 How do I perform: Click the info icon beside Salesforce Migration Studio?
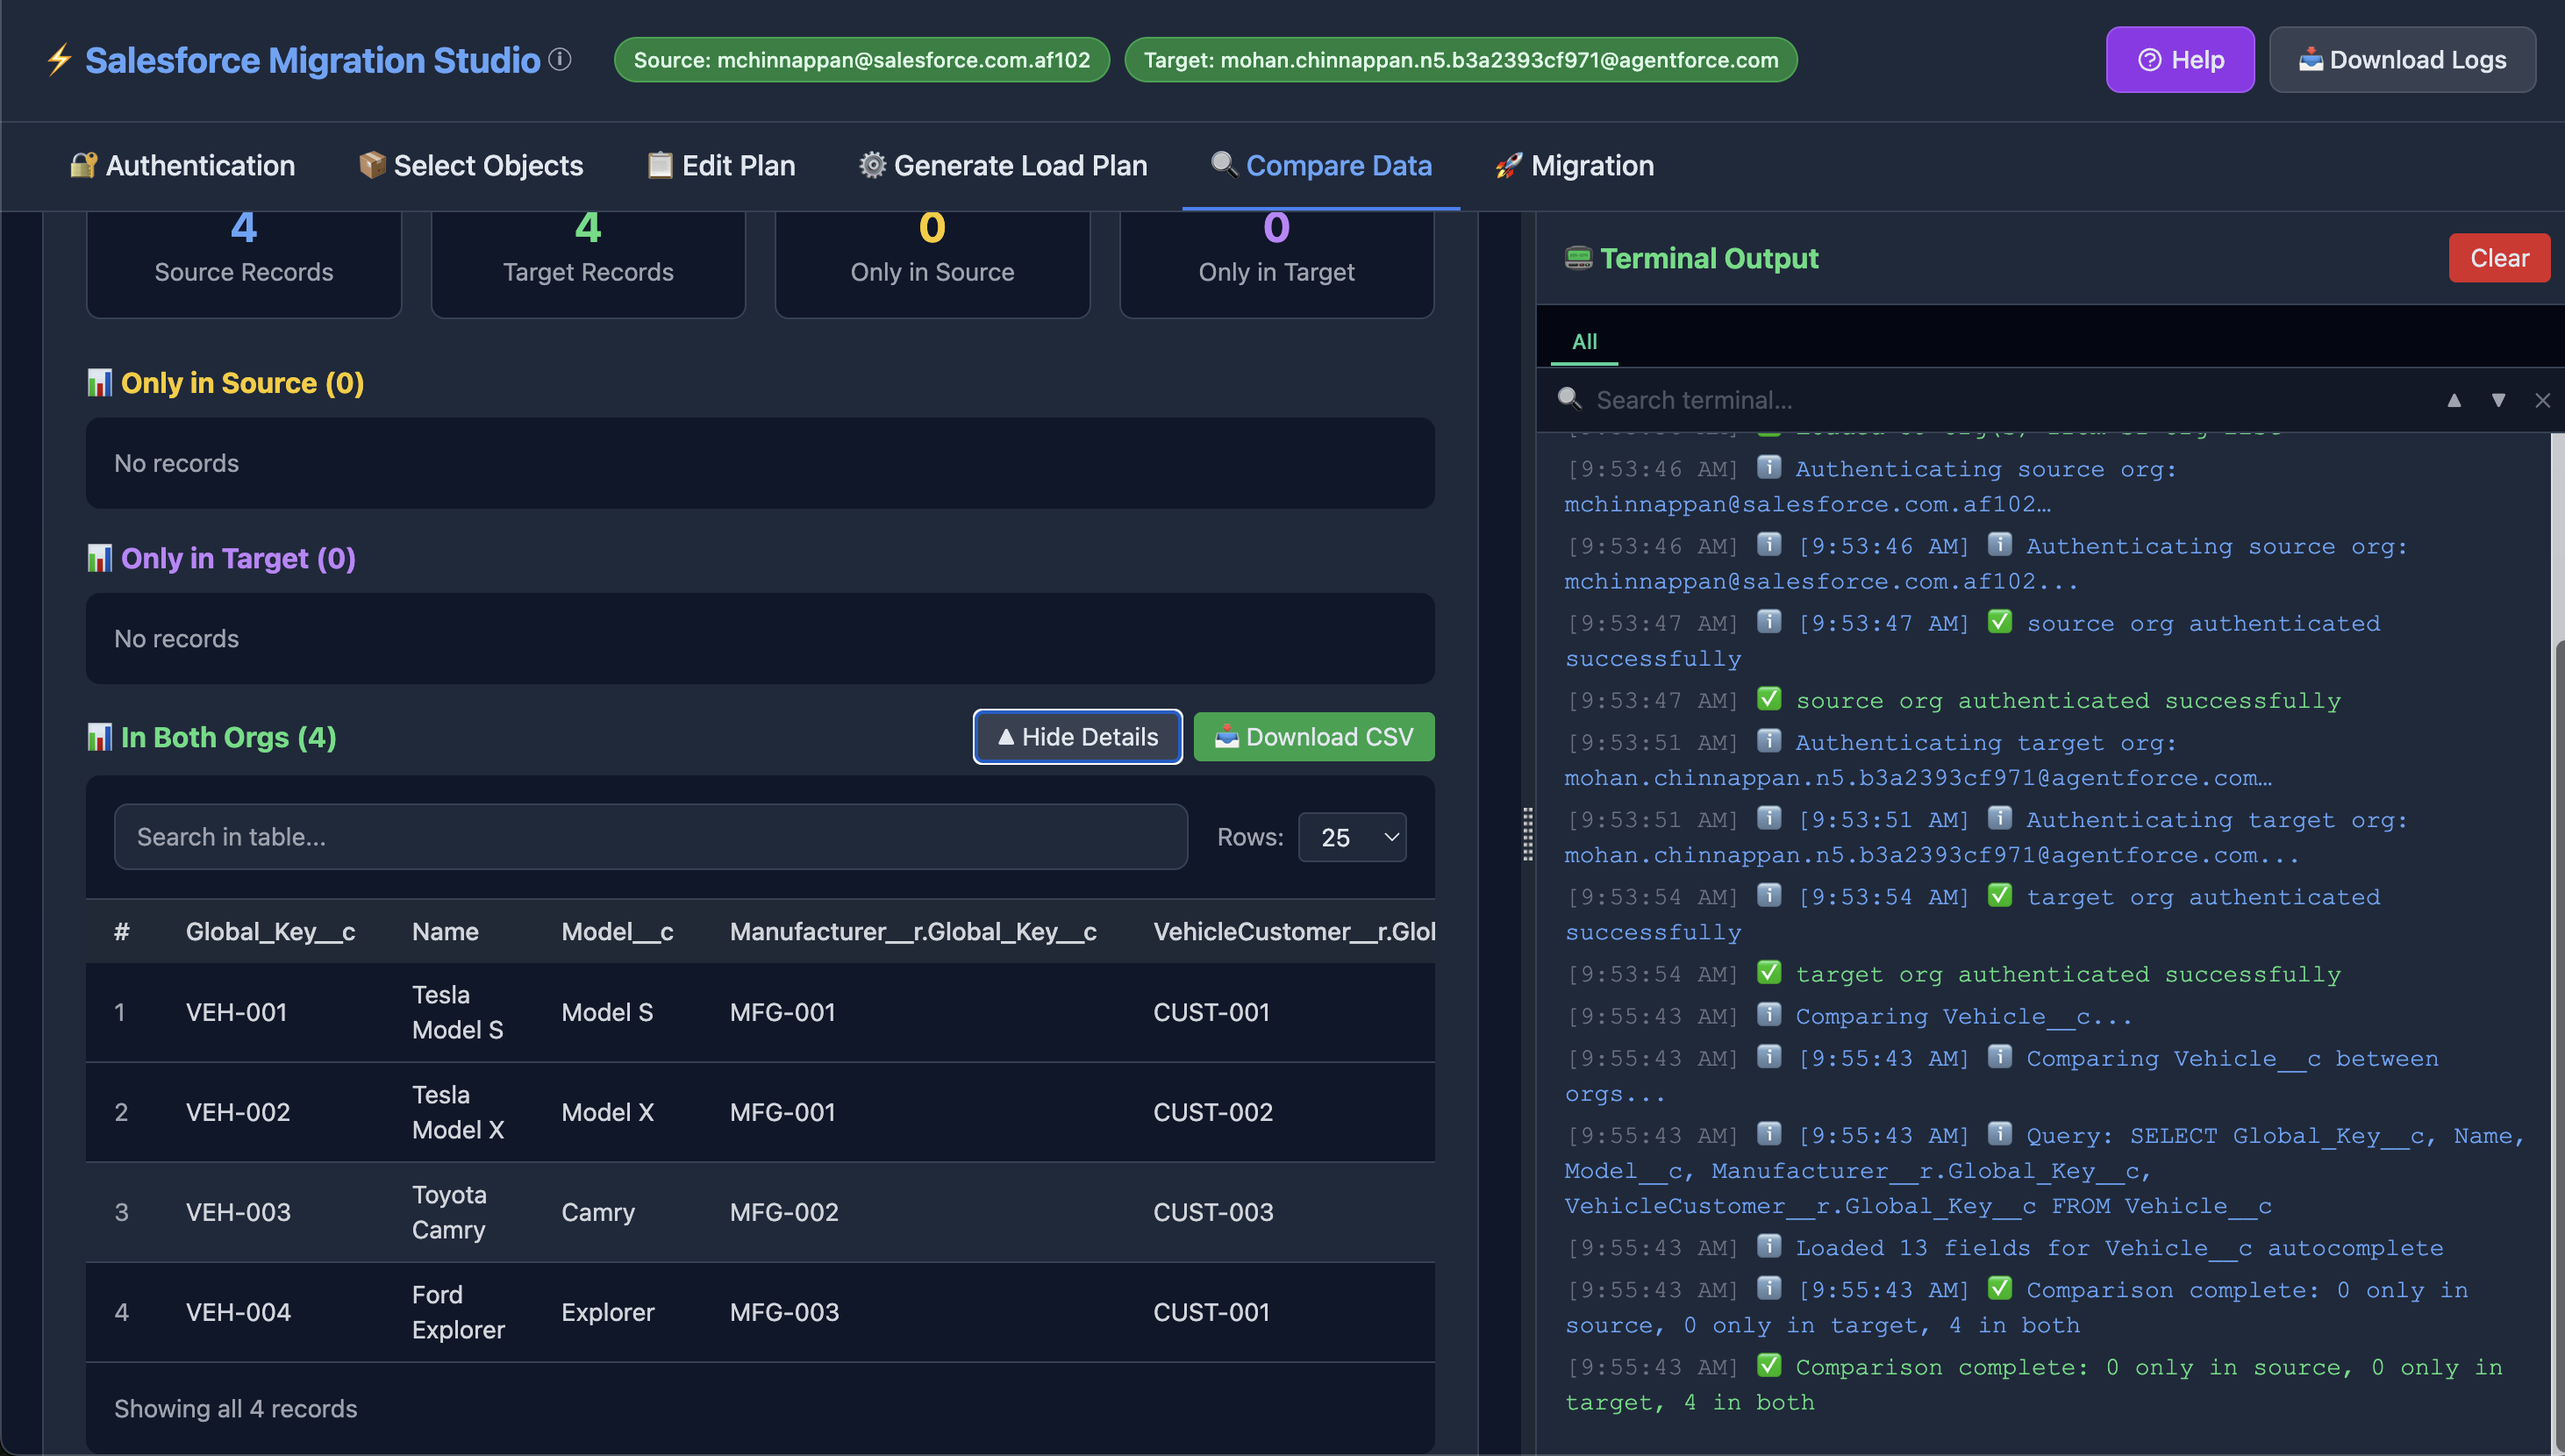[x=560, y=60]
